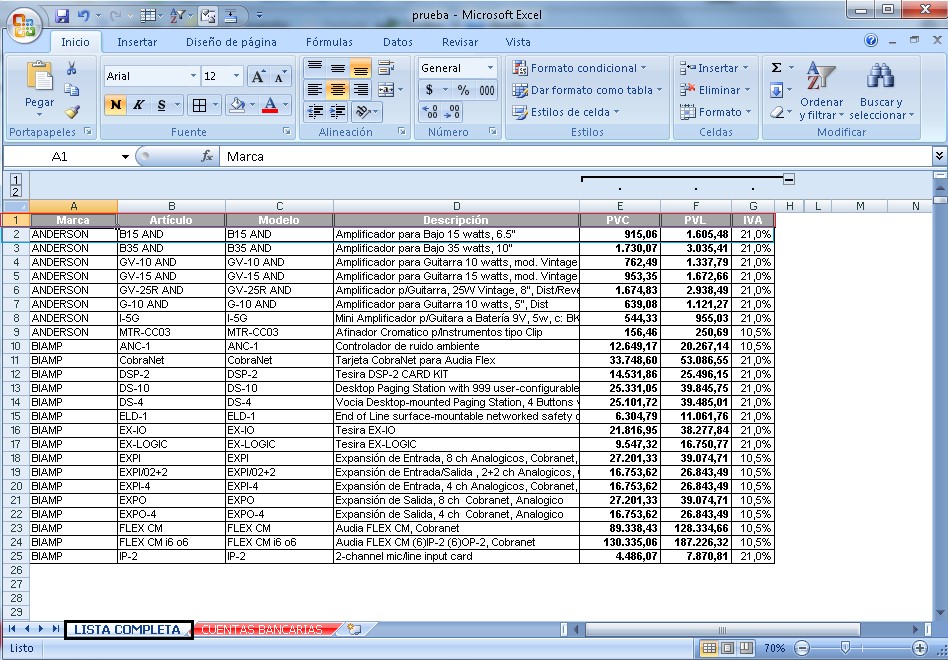Save the workbook from quick access toolbar
The width and height of the screenshot is (948, 660).
pyautogui.click(x=62, y=15)
